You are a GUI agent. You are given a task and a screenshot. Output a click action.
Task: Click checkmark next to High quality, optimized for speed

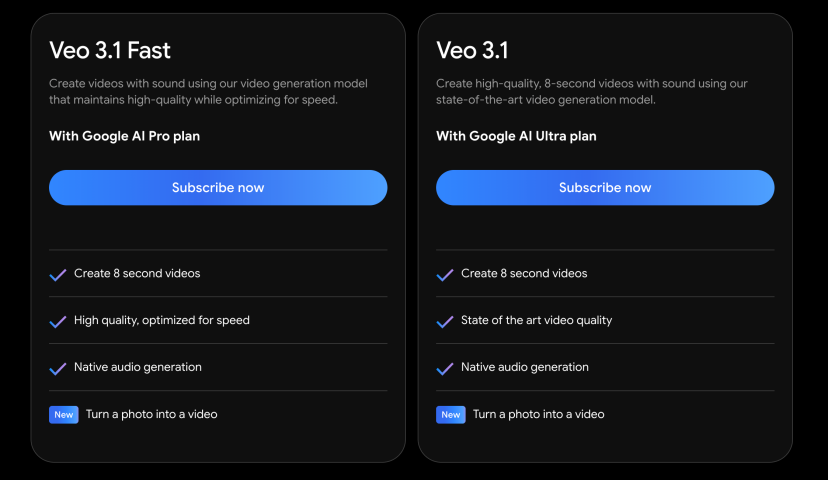(58, 321)
